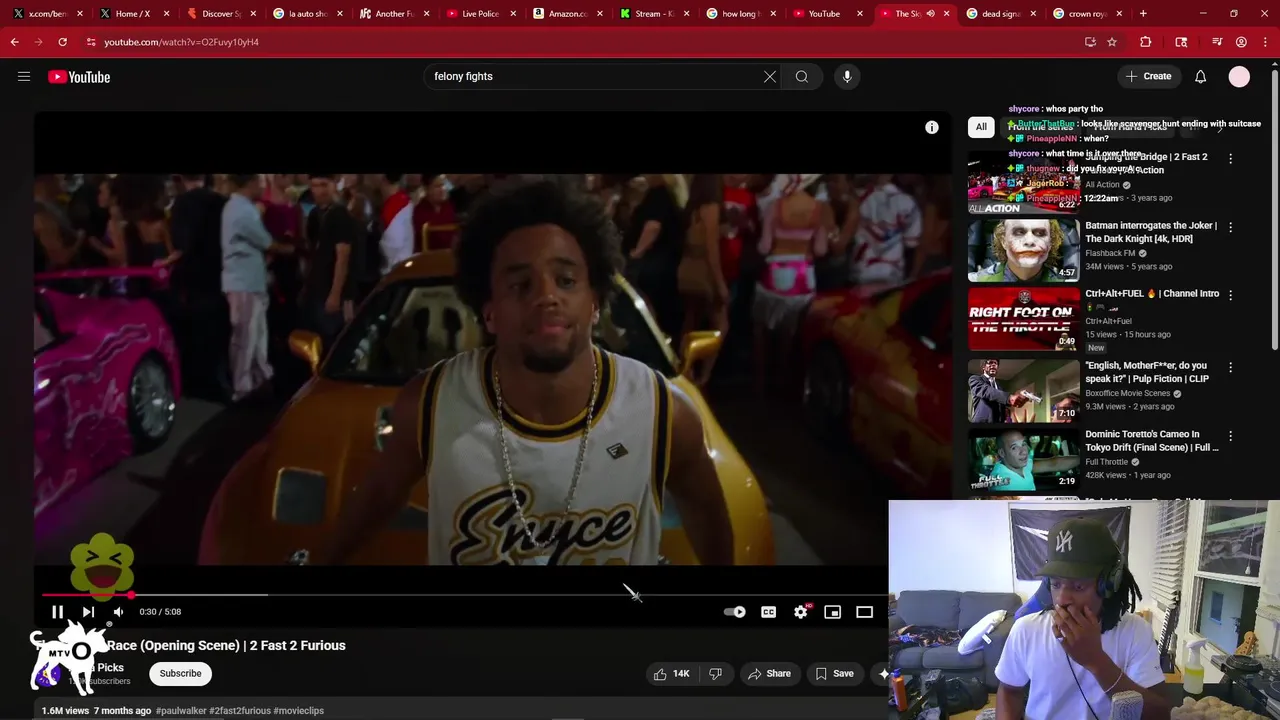Open Batman interrogates the Joker thumbnail

pos(1023,250)
